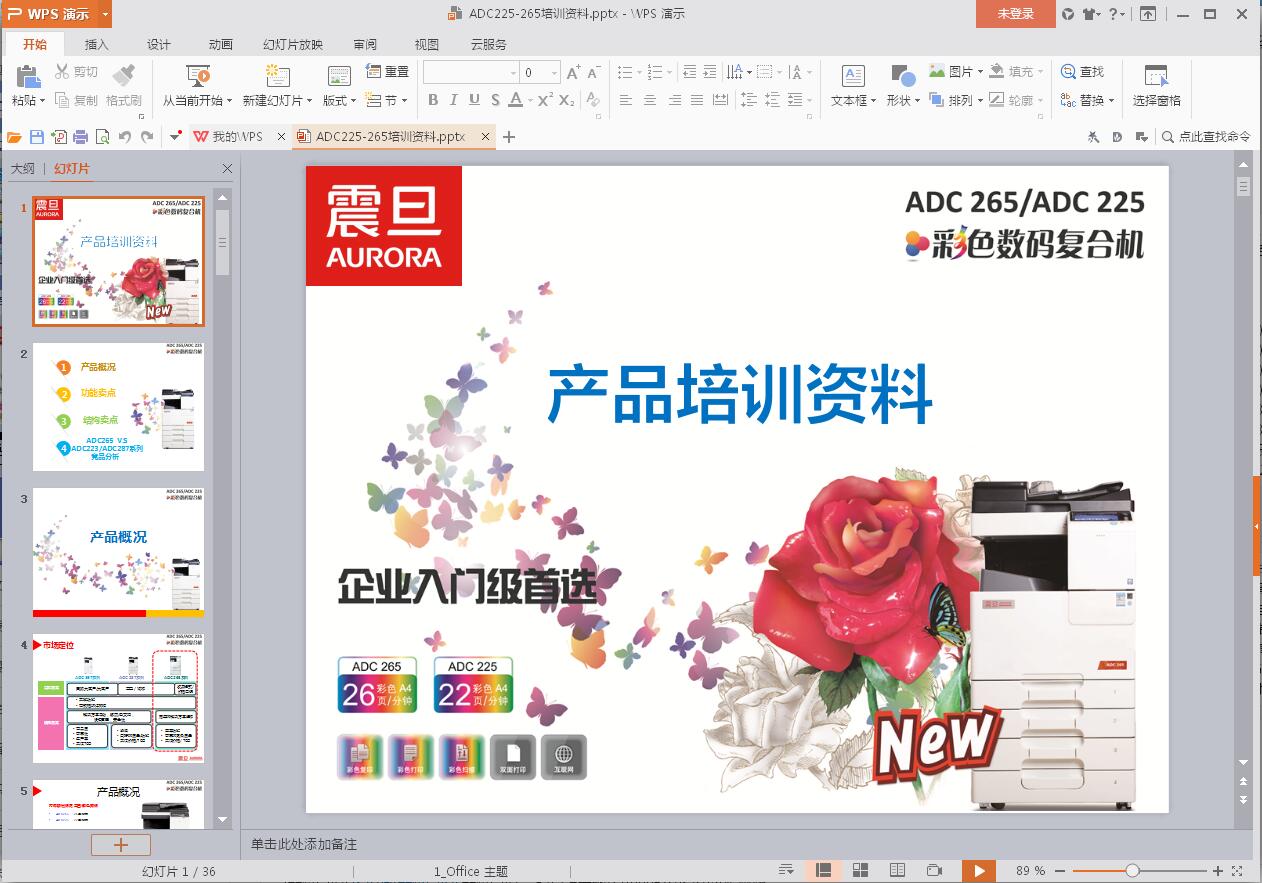Click the 未登录 login button

tap(1016, 14)
